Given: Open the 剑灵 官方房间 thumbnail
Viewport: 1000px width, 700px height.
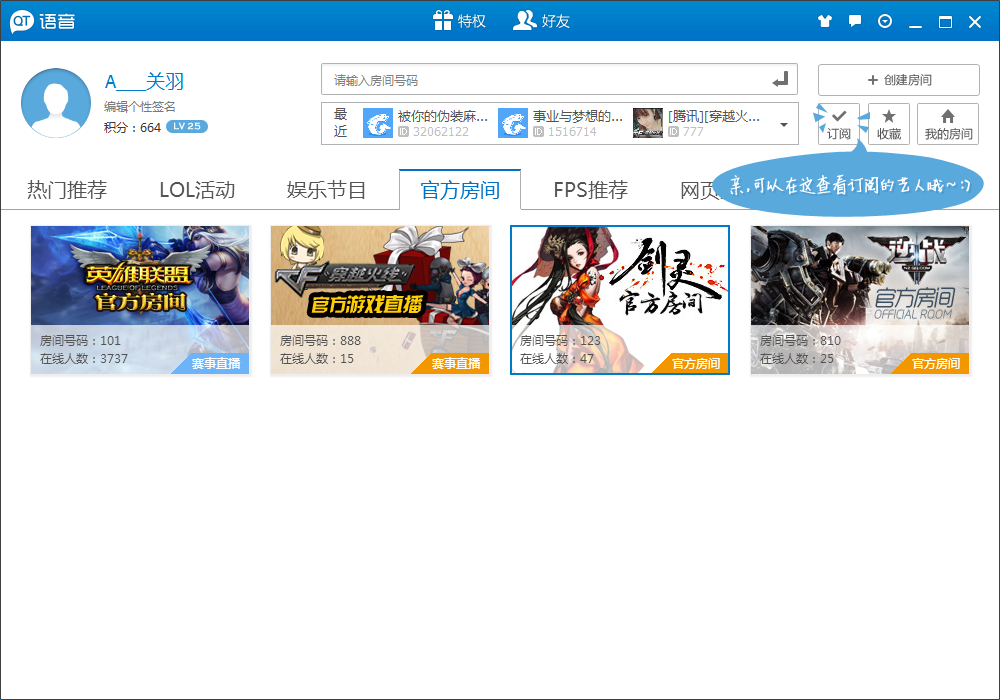Looking at the screenshot, I should pyautogui.click(x=620, y=300).
